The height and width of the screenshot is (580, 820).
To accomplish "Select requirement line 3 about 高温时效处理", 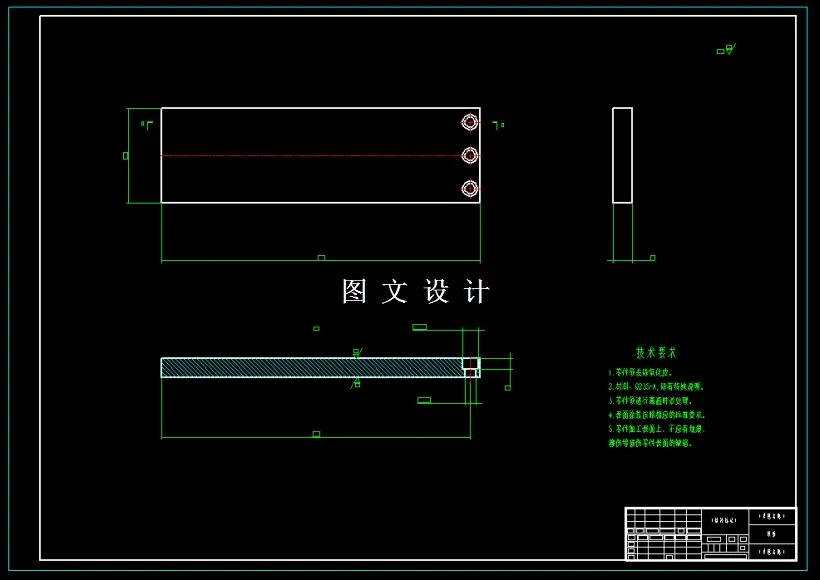I will 650,401.
